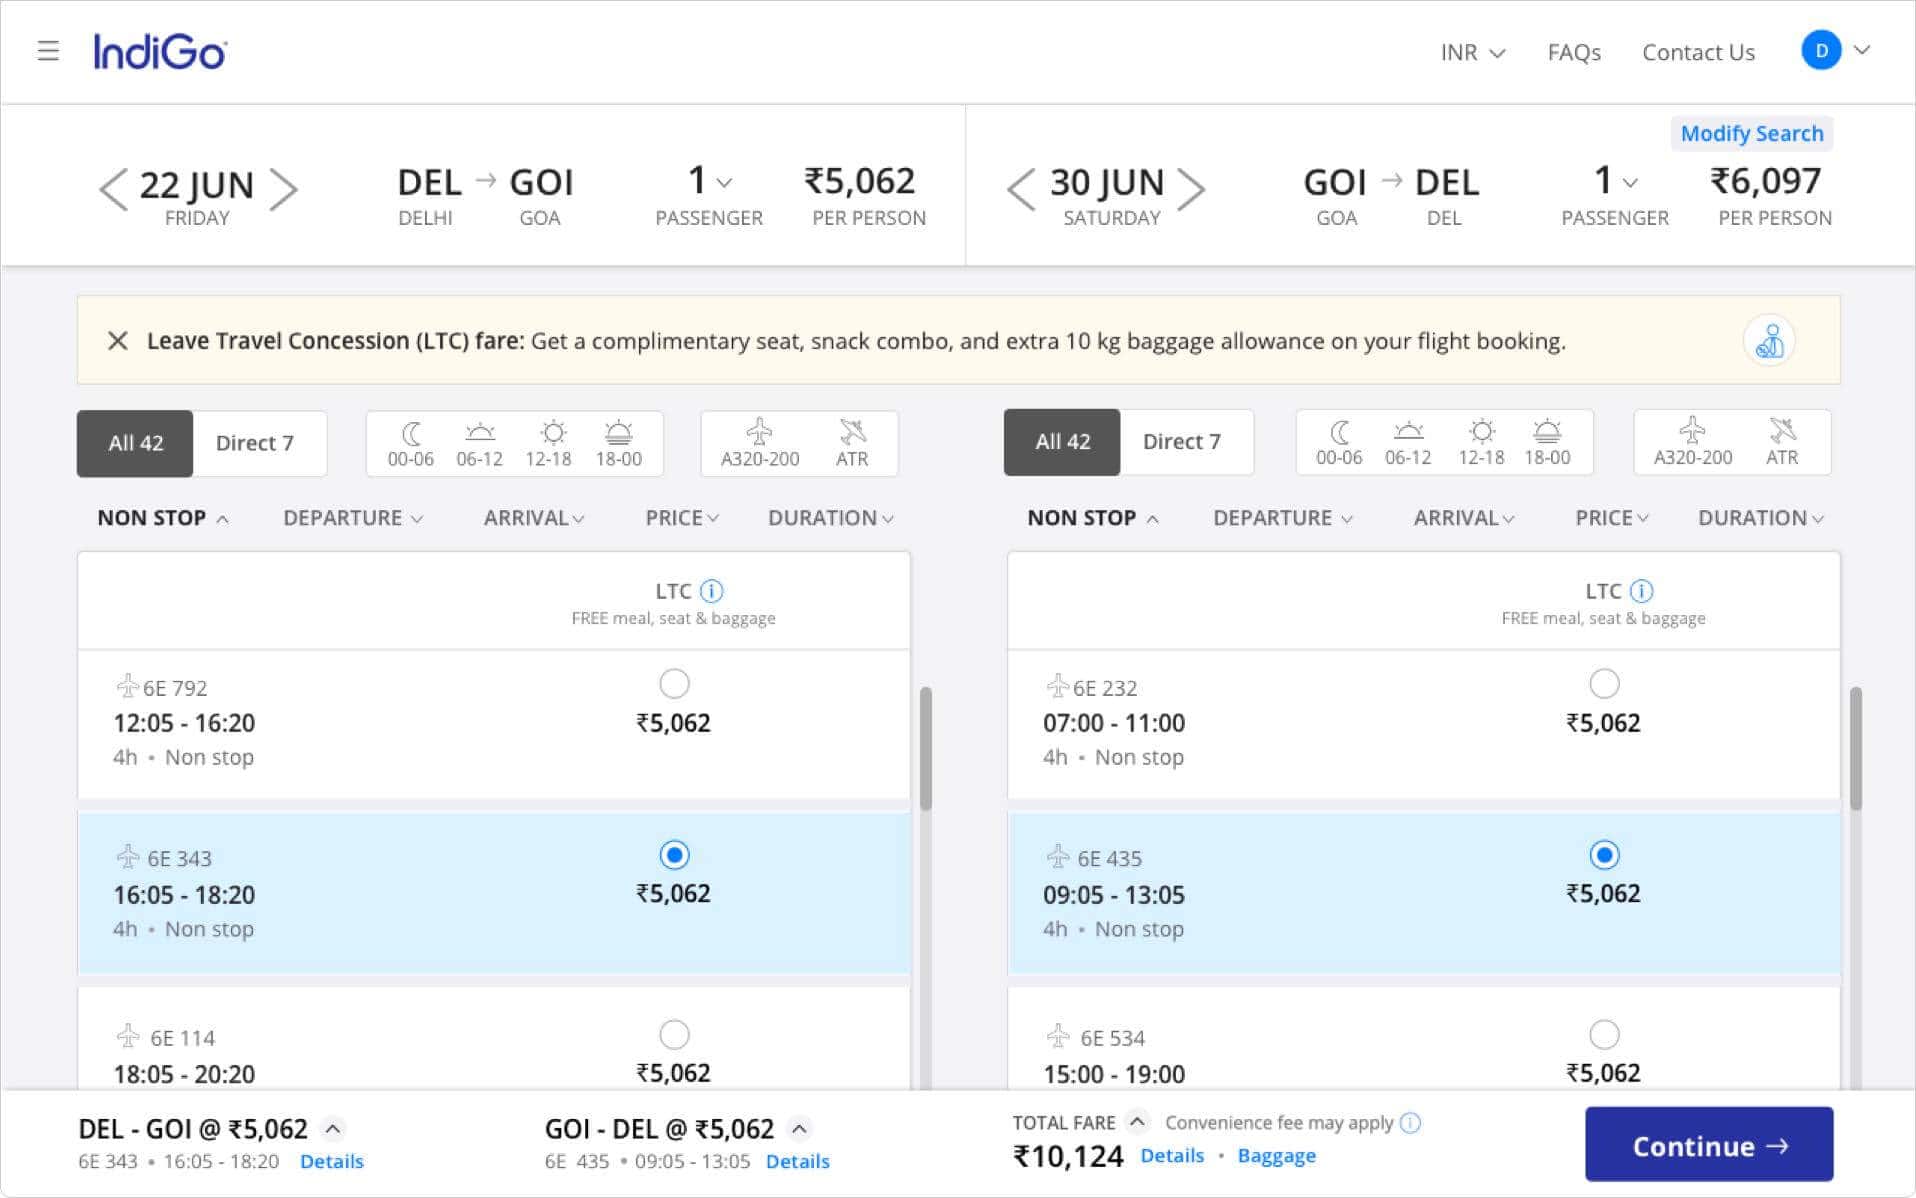Open the hamburger menu icon
1916x1198 pixels.
(x=48, y=51)
